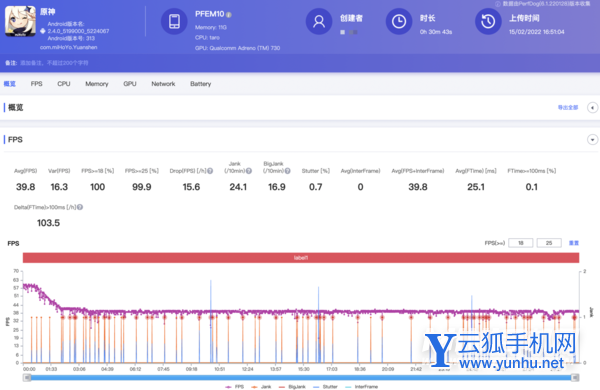The height and width of the screenshot is (390, 600).
Task: Click the upload time history icon
Action: [488, 21]
